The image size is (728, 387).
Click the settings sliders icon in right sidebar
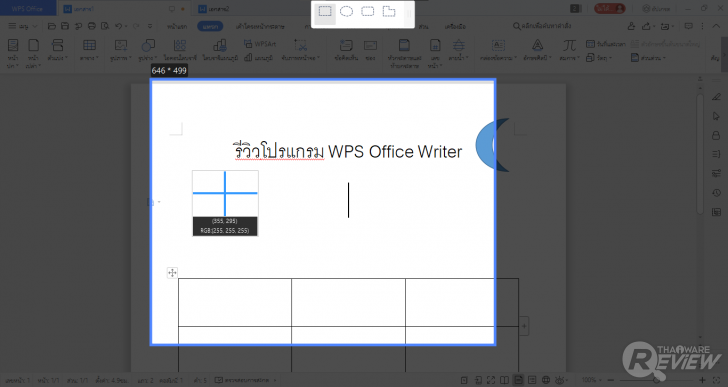(716, 173)
